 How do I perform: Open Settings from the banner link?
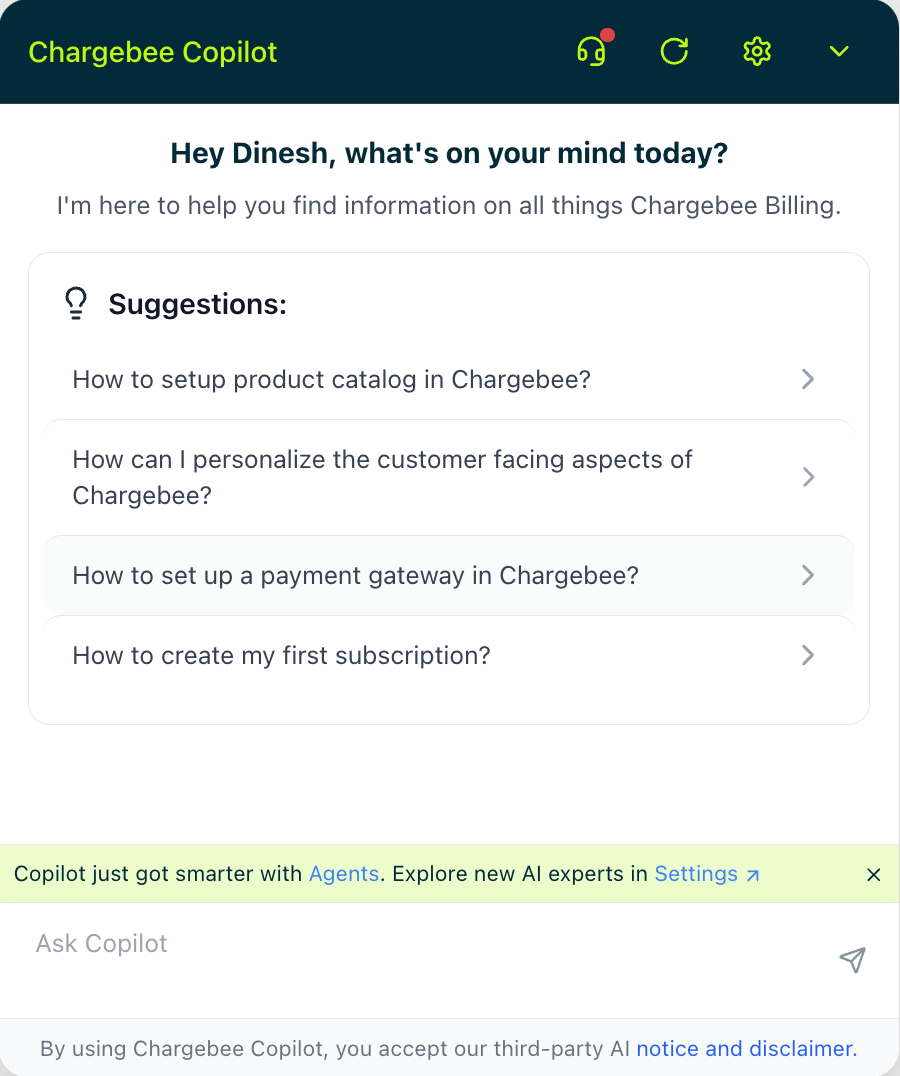point(696,873)
